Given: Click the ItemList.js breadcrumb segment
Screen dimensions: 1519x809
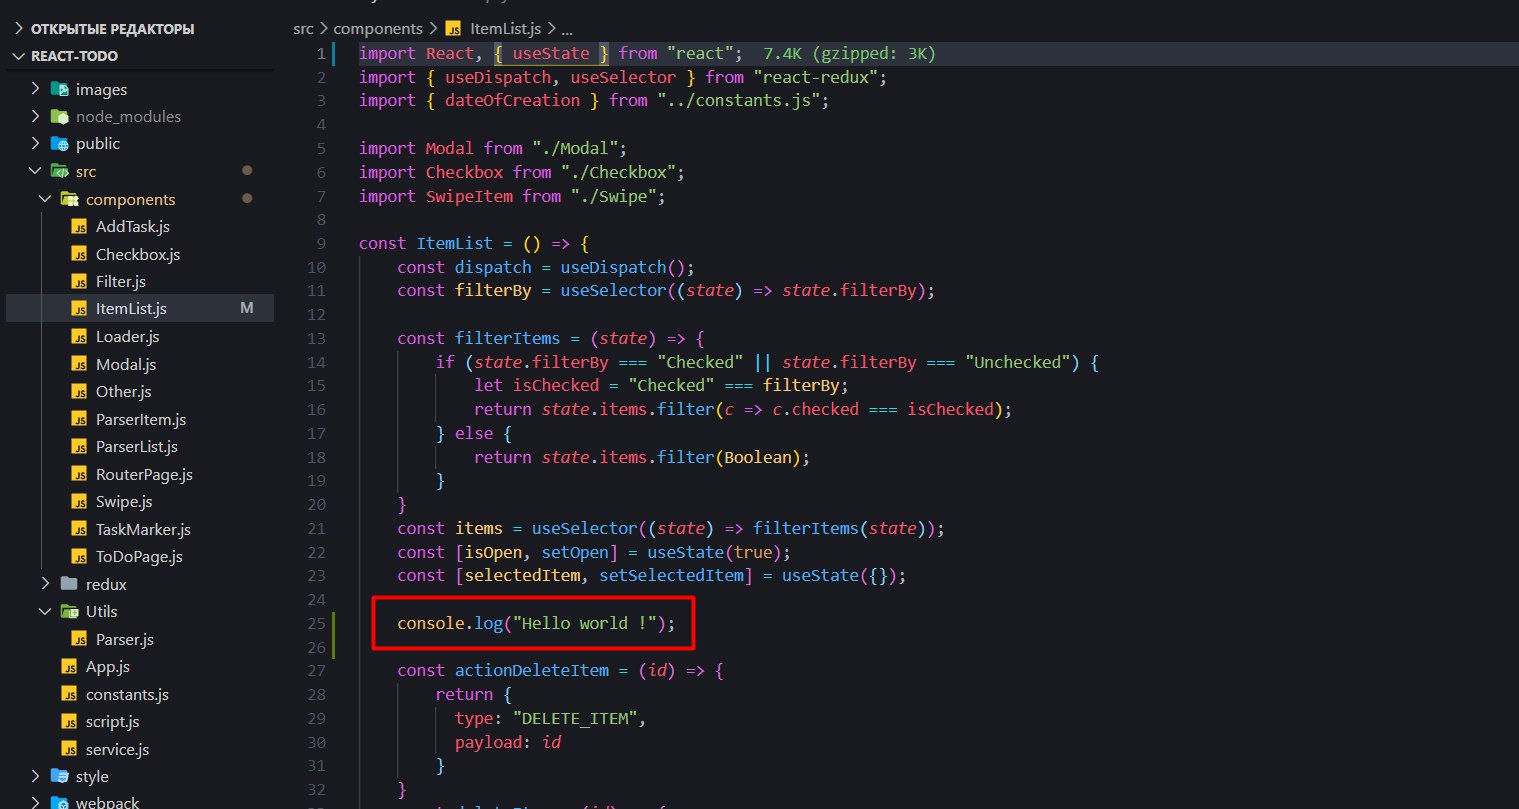Looking at the screenshot, I should point(505,29).
